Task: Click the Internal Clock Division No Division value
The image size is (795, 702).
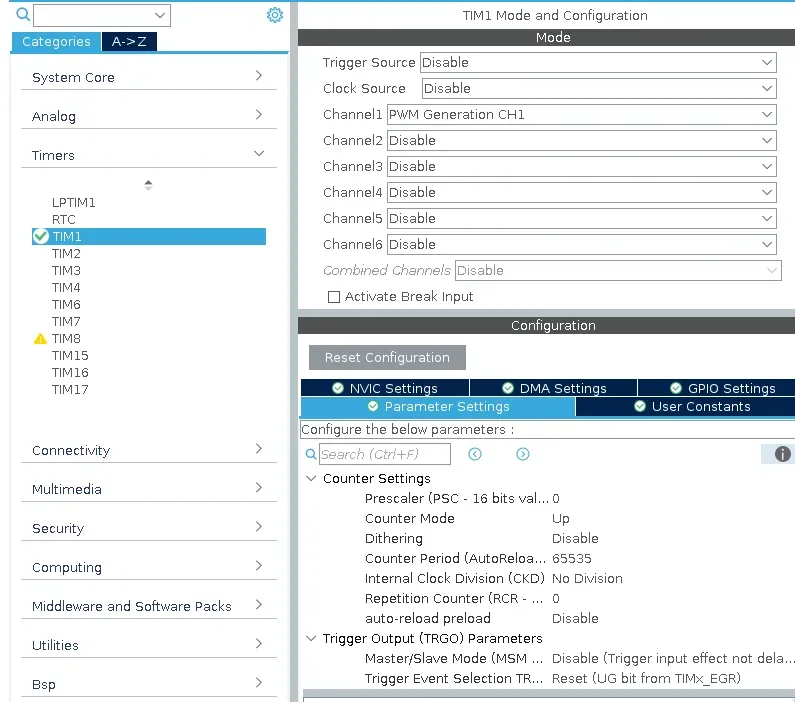Action: click(587, 578)
